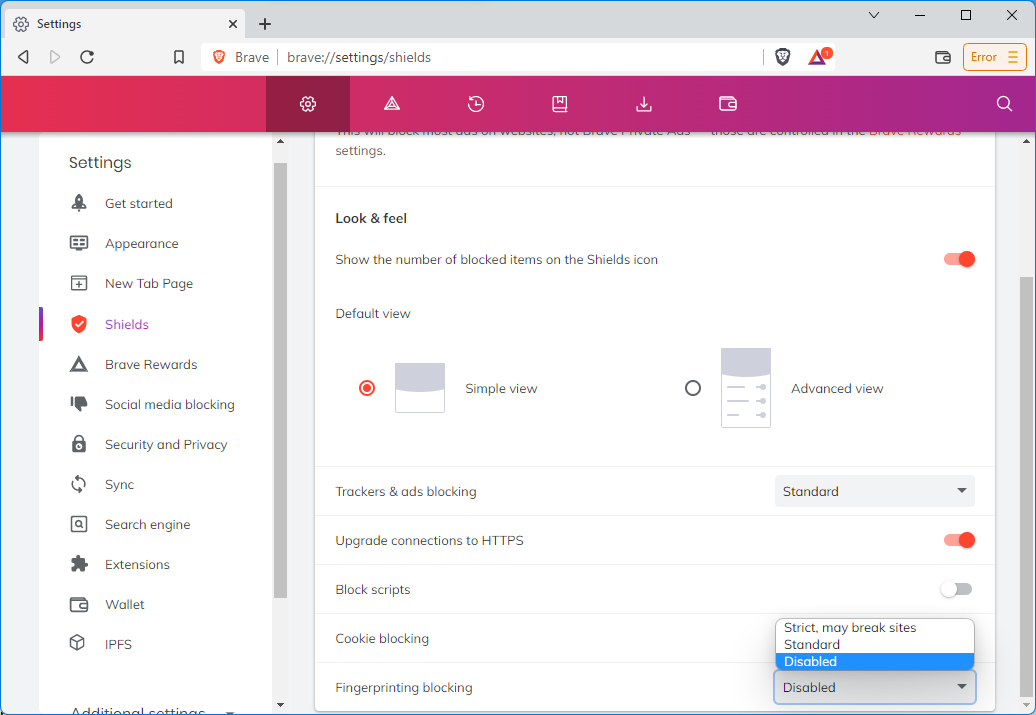
Task: Reload the page
Action: coord(87,57)
